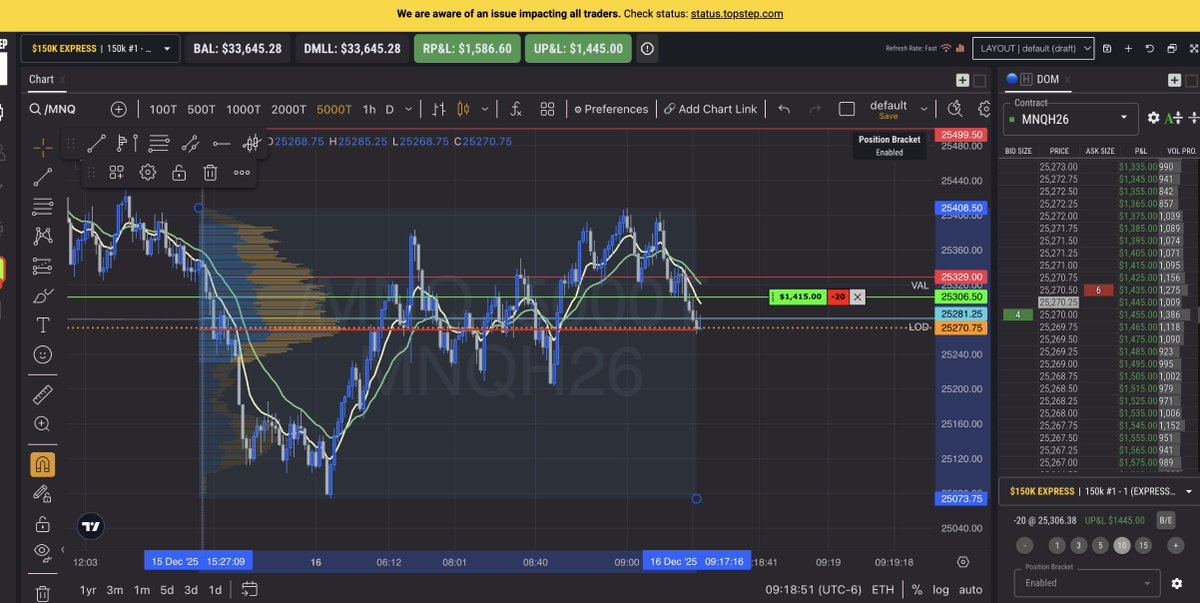1200x603 pixels.
Task: Open DOM account selector $150K EXPRESS dropdown
Action: click(1099, 492)
